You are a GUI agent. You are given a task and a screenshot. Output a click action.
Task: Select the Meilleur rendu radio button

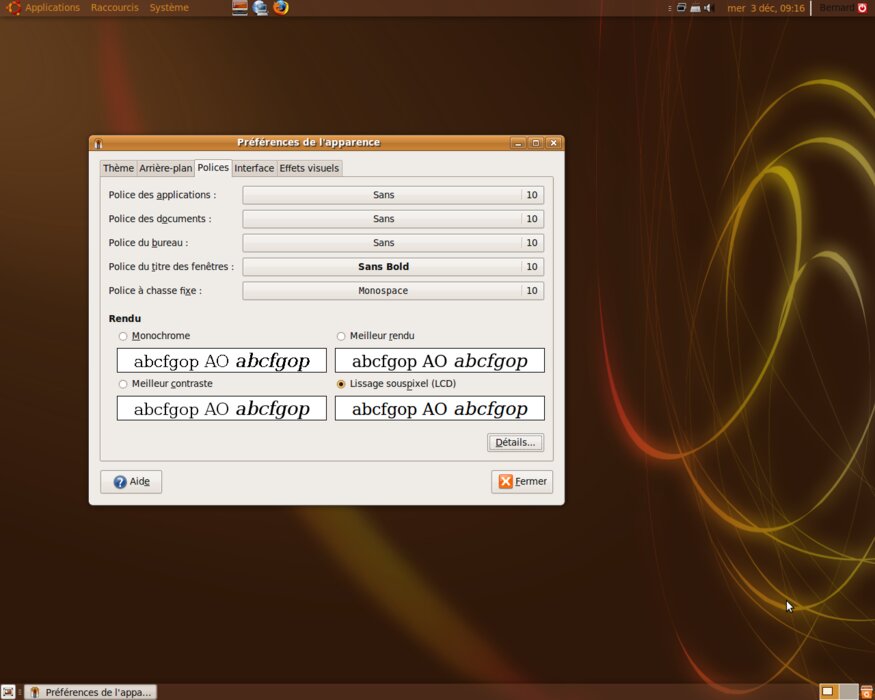(x=341, y=337)
